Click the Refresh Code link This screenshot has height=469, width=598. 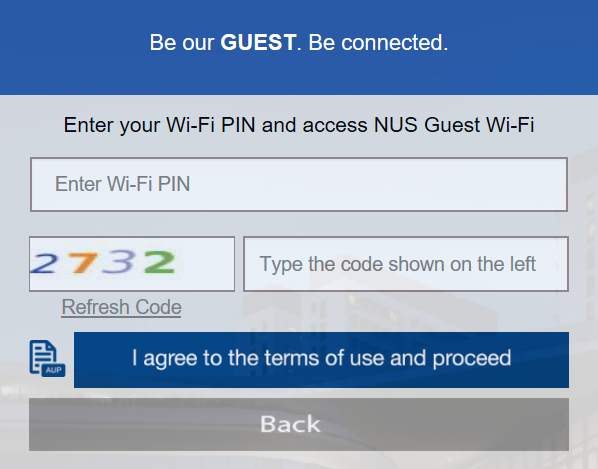(x=121, y=307)
